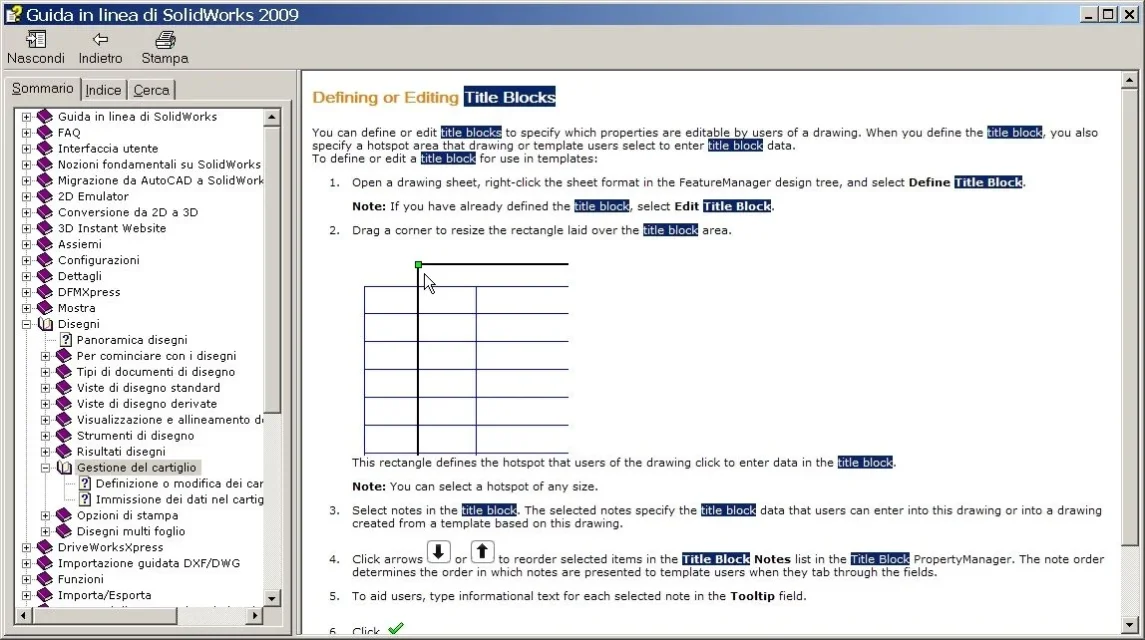1145x640 pixels.
Task: Click 'Edit Title Block' text in the note
Action: pos(722,206)
